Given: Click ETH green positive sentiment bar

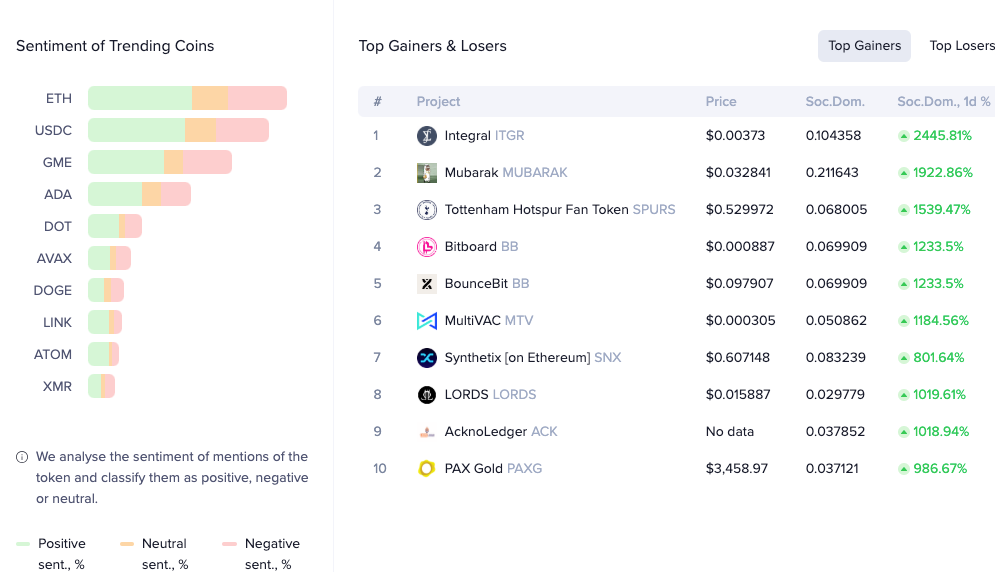Looking at the screenshot, I should pos(140,98).
